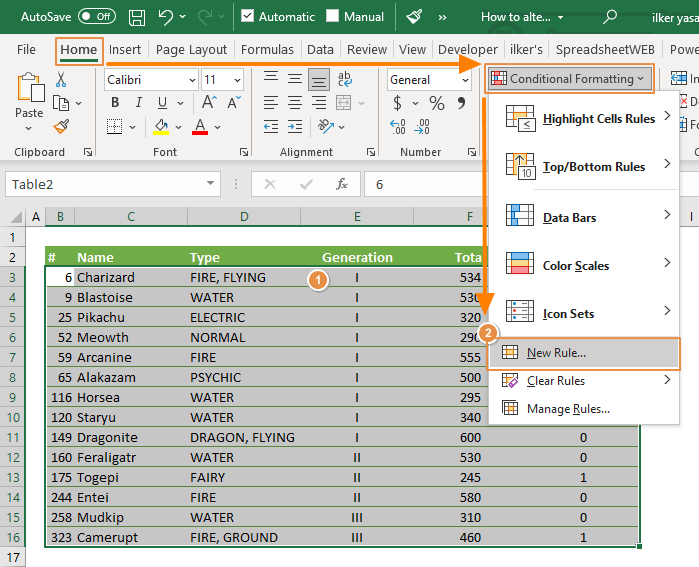Viewport: 699px width, 567px height.
Task: Click the Copy icon in Clipboard group
Action: (x=61, y=103)
